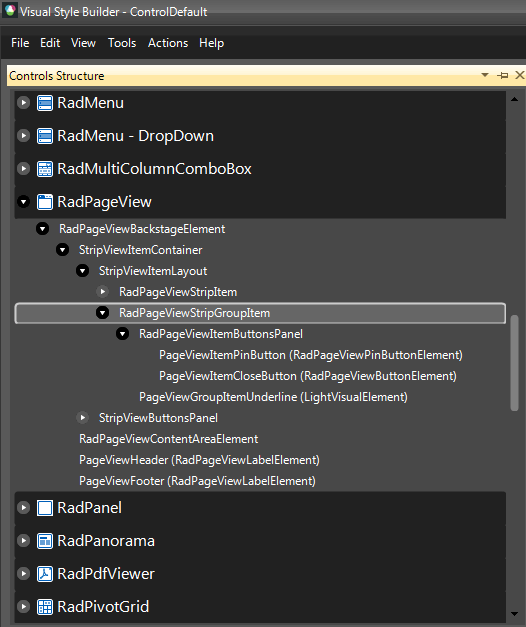Viewport: 526px width, 627px height.
Task: Click the RadPanorama control icon
Action: tap(45, 541)
